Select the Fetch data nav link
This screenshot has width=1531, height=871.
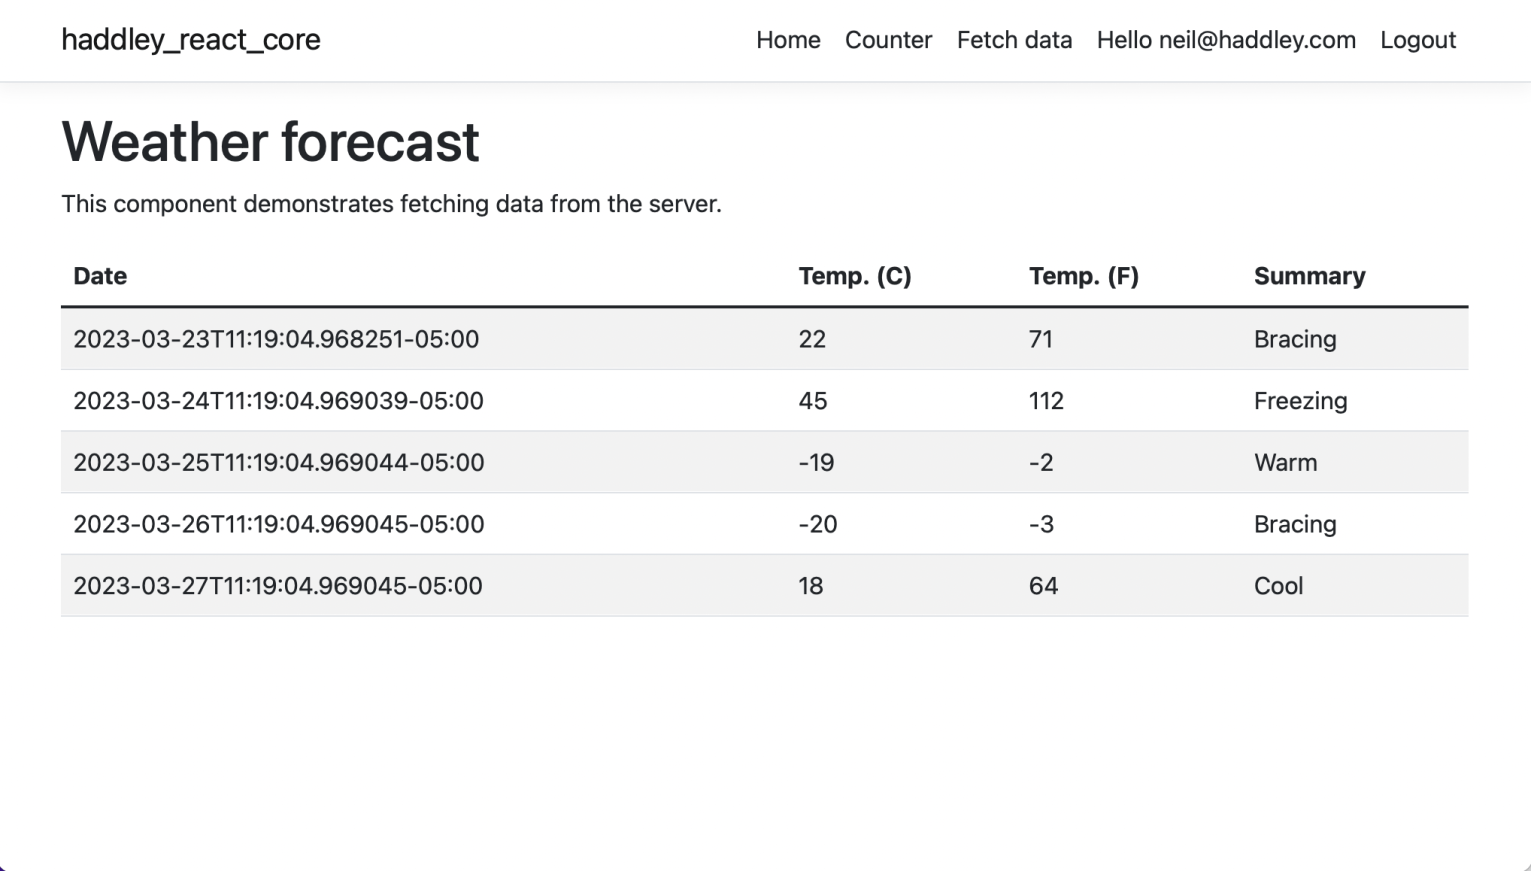[1014, 40]
